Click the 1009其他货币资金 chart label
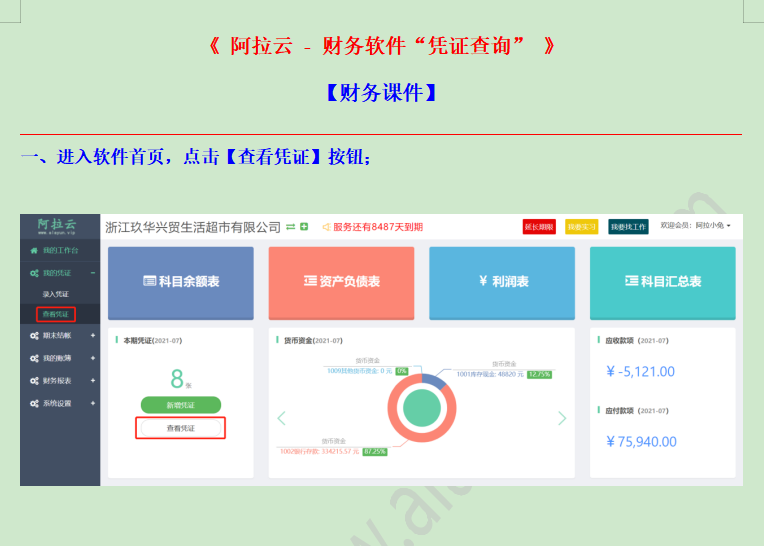The width and height of the screenshot is (764, 546). pos(360,371)
